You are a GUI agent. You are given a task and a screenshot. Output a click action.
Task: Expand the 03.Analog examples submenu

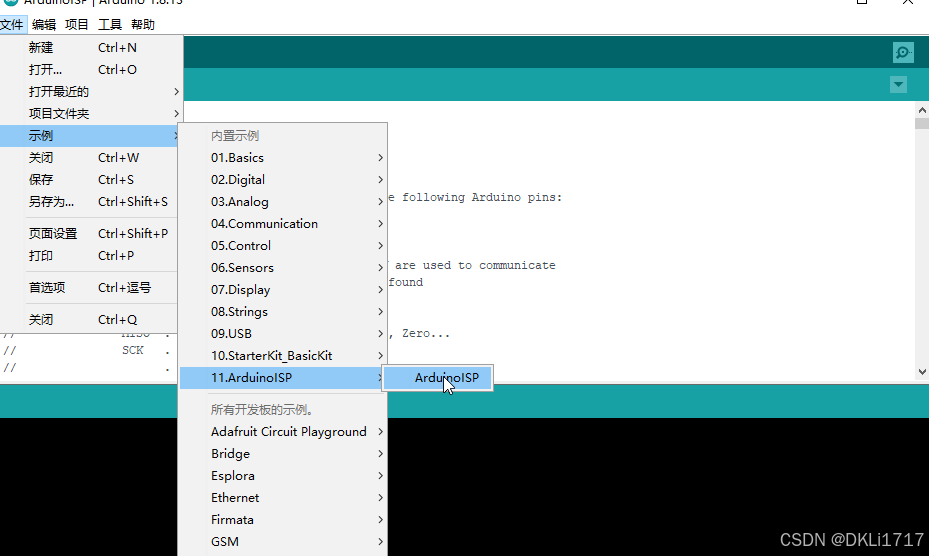pyautogui.click(x=283, y=202)
